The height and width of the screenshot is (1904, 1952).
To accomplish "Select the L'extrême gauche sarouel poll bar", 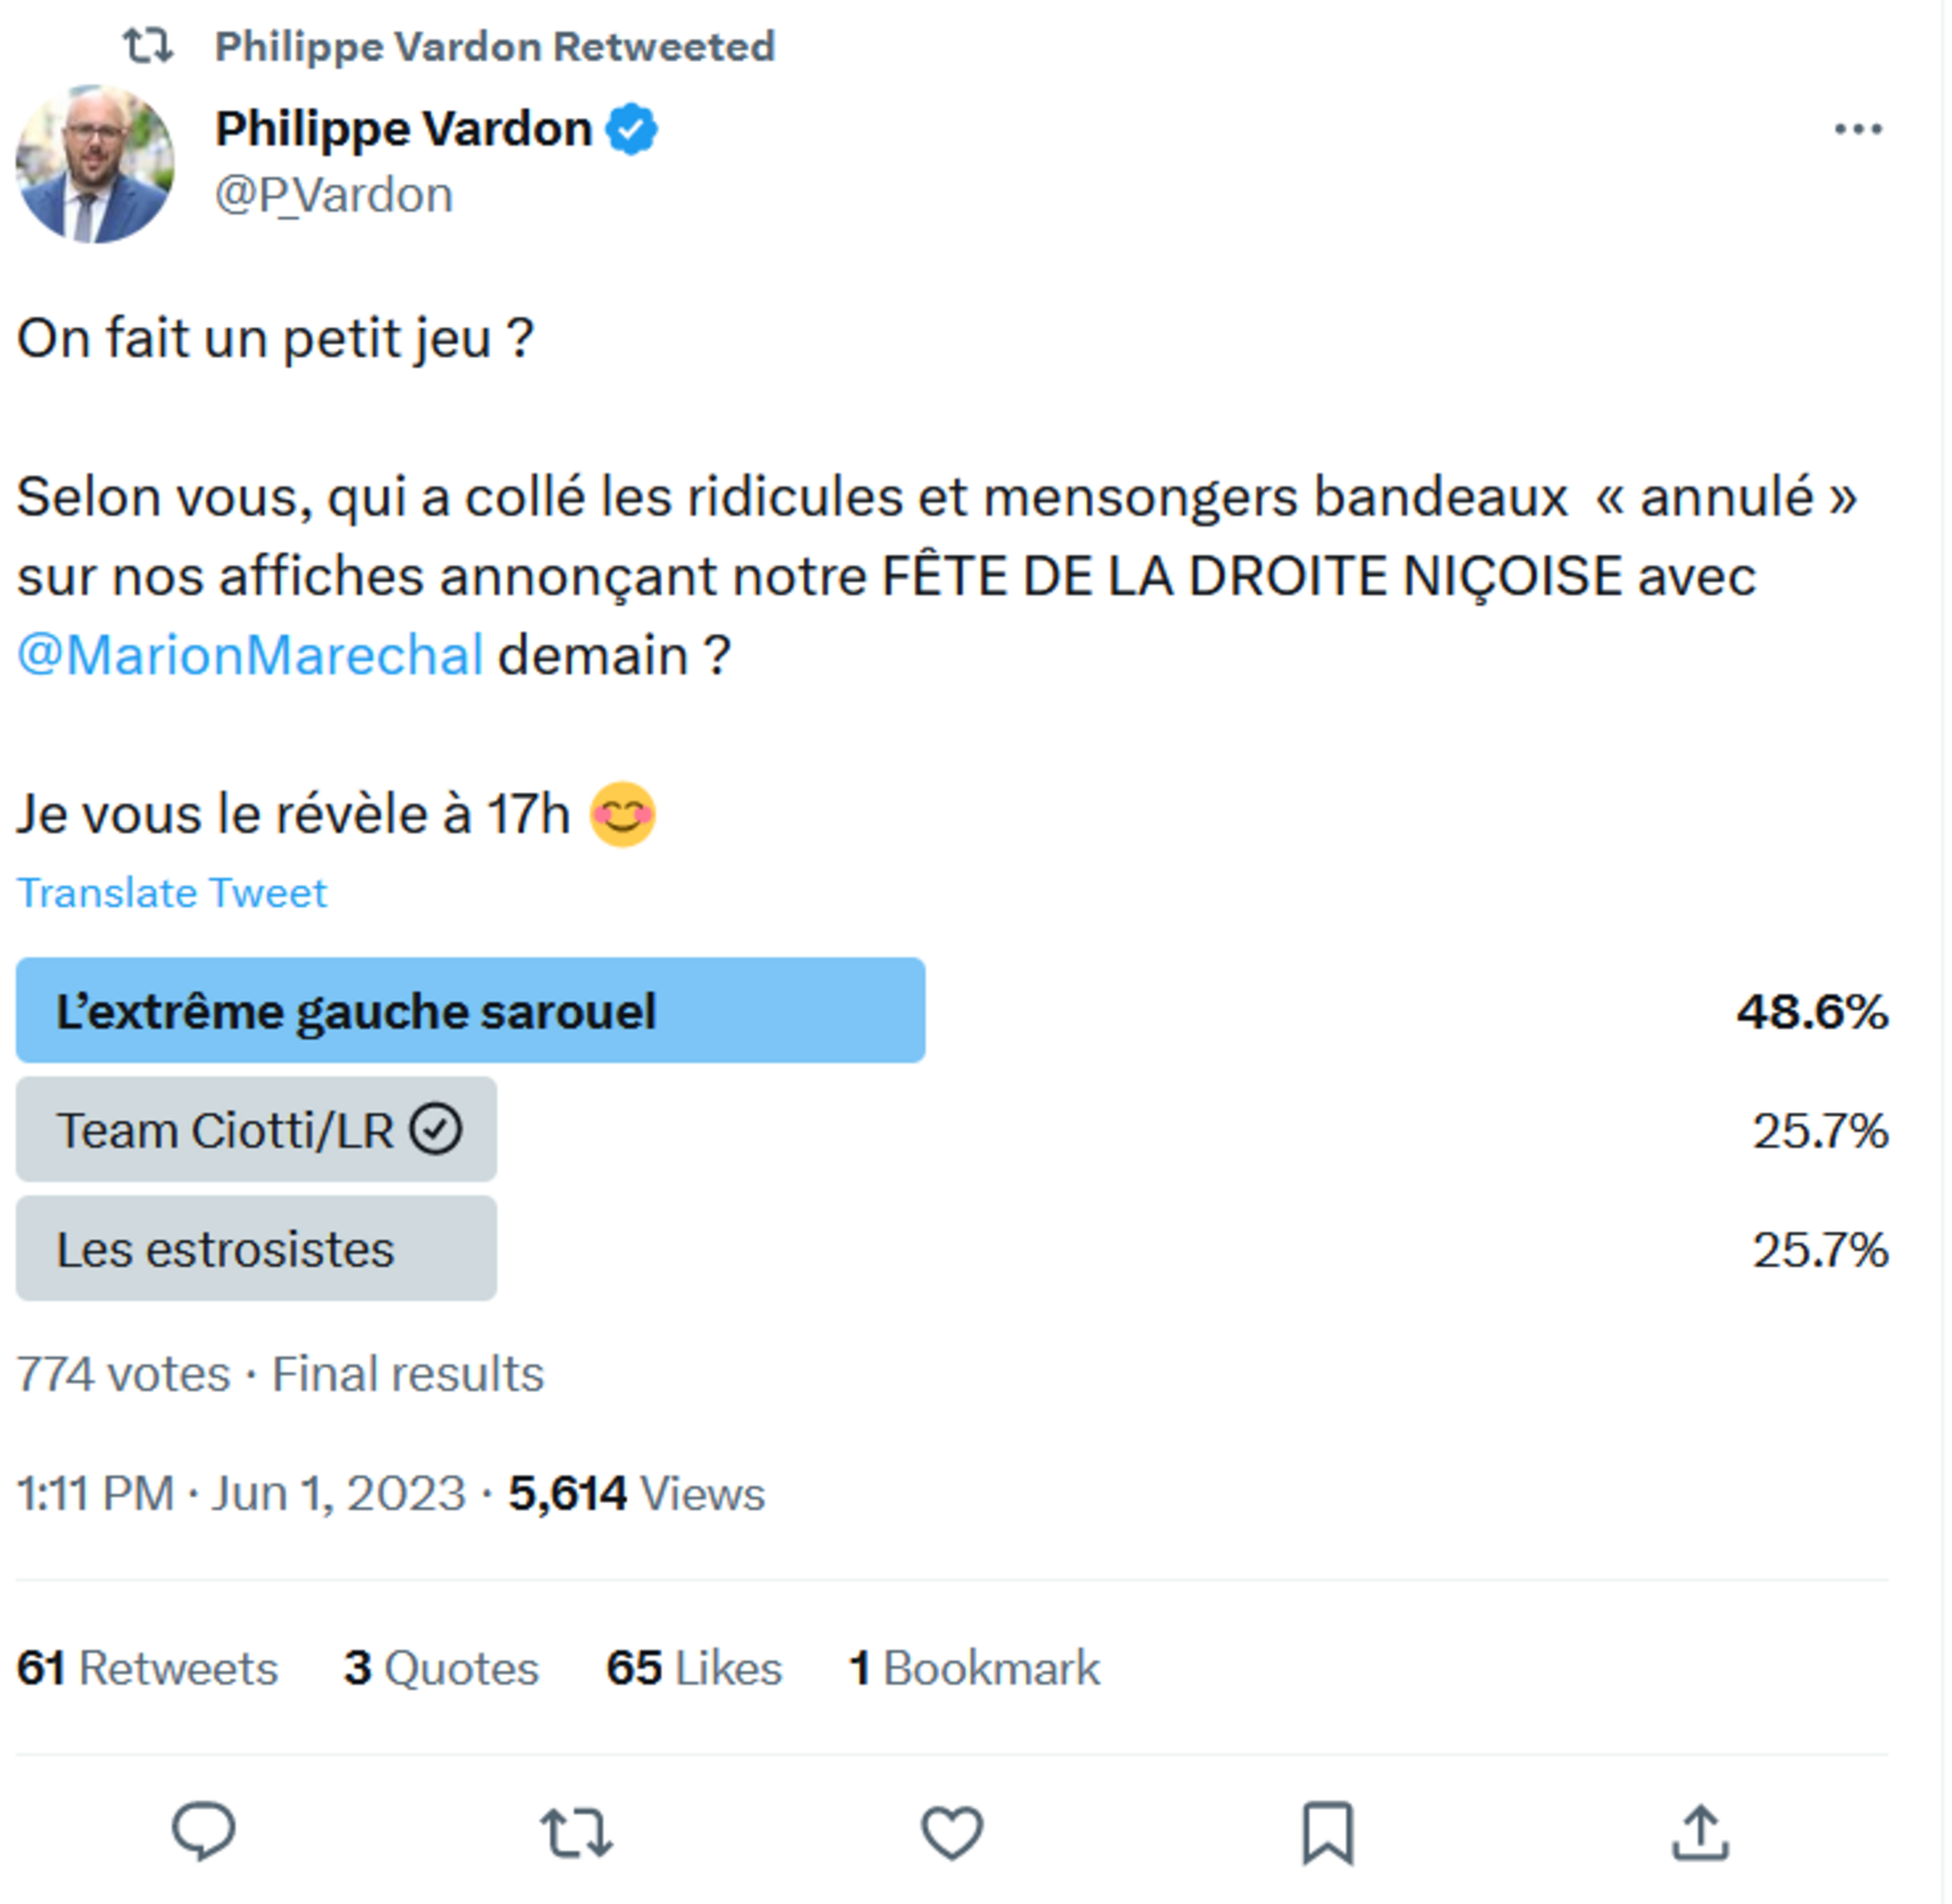I will (x=470, y=1011).
